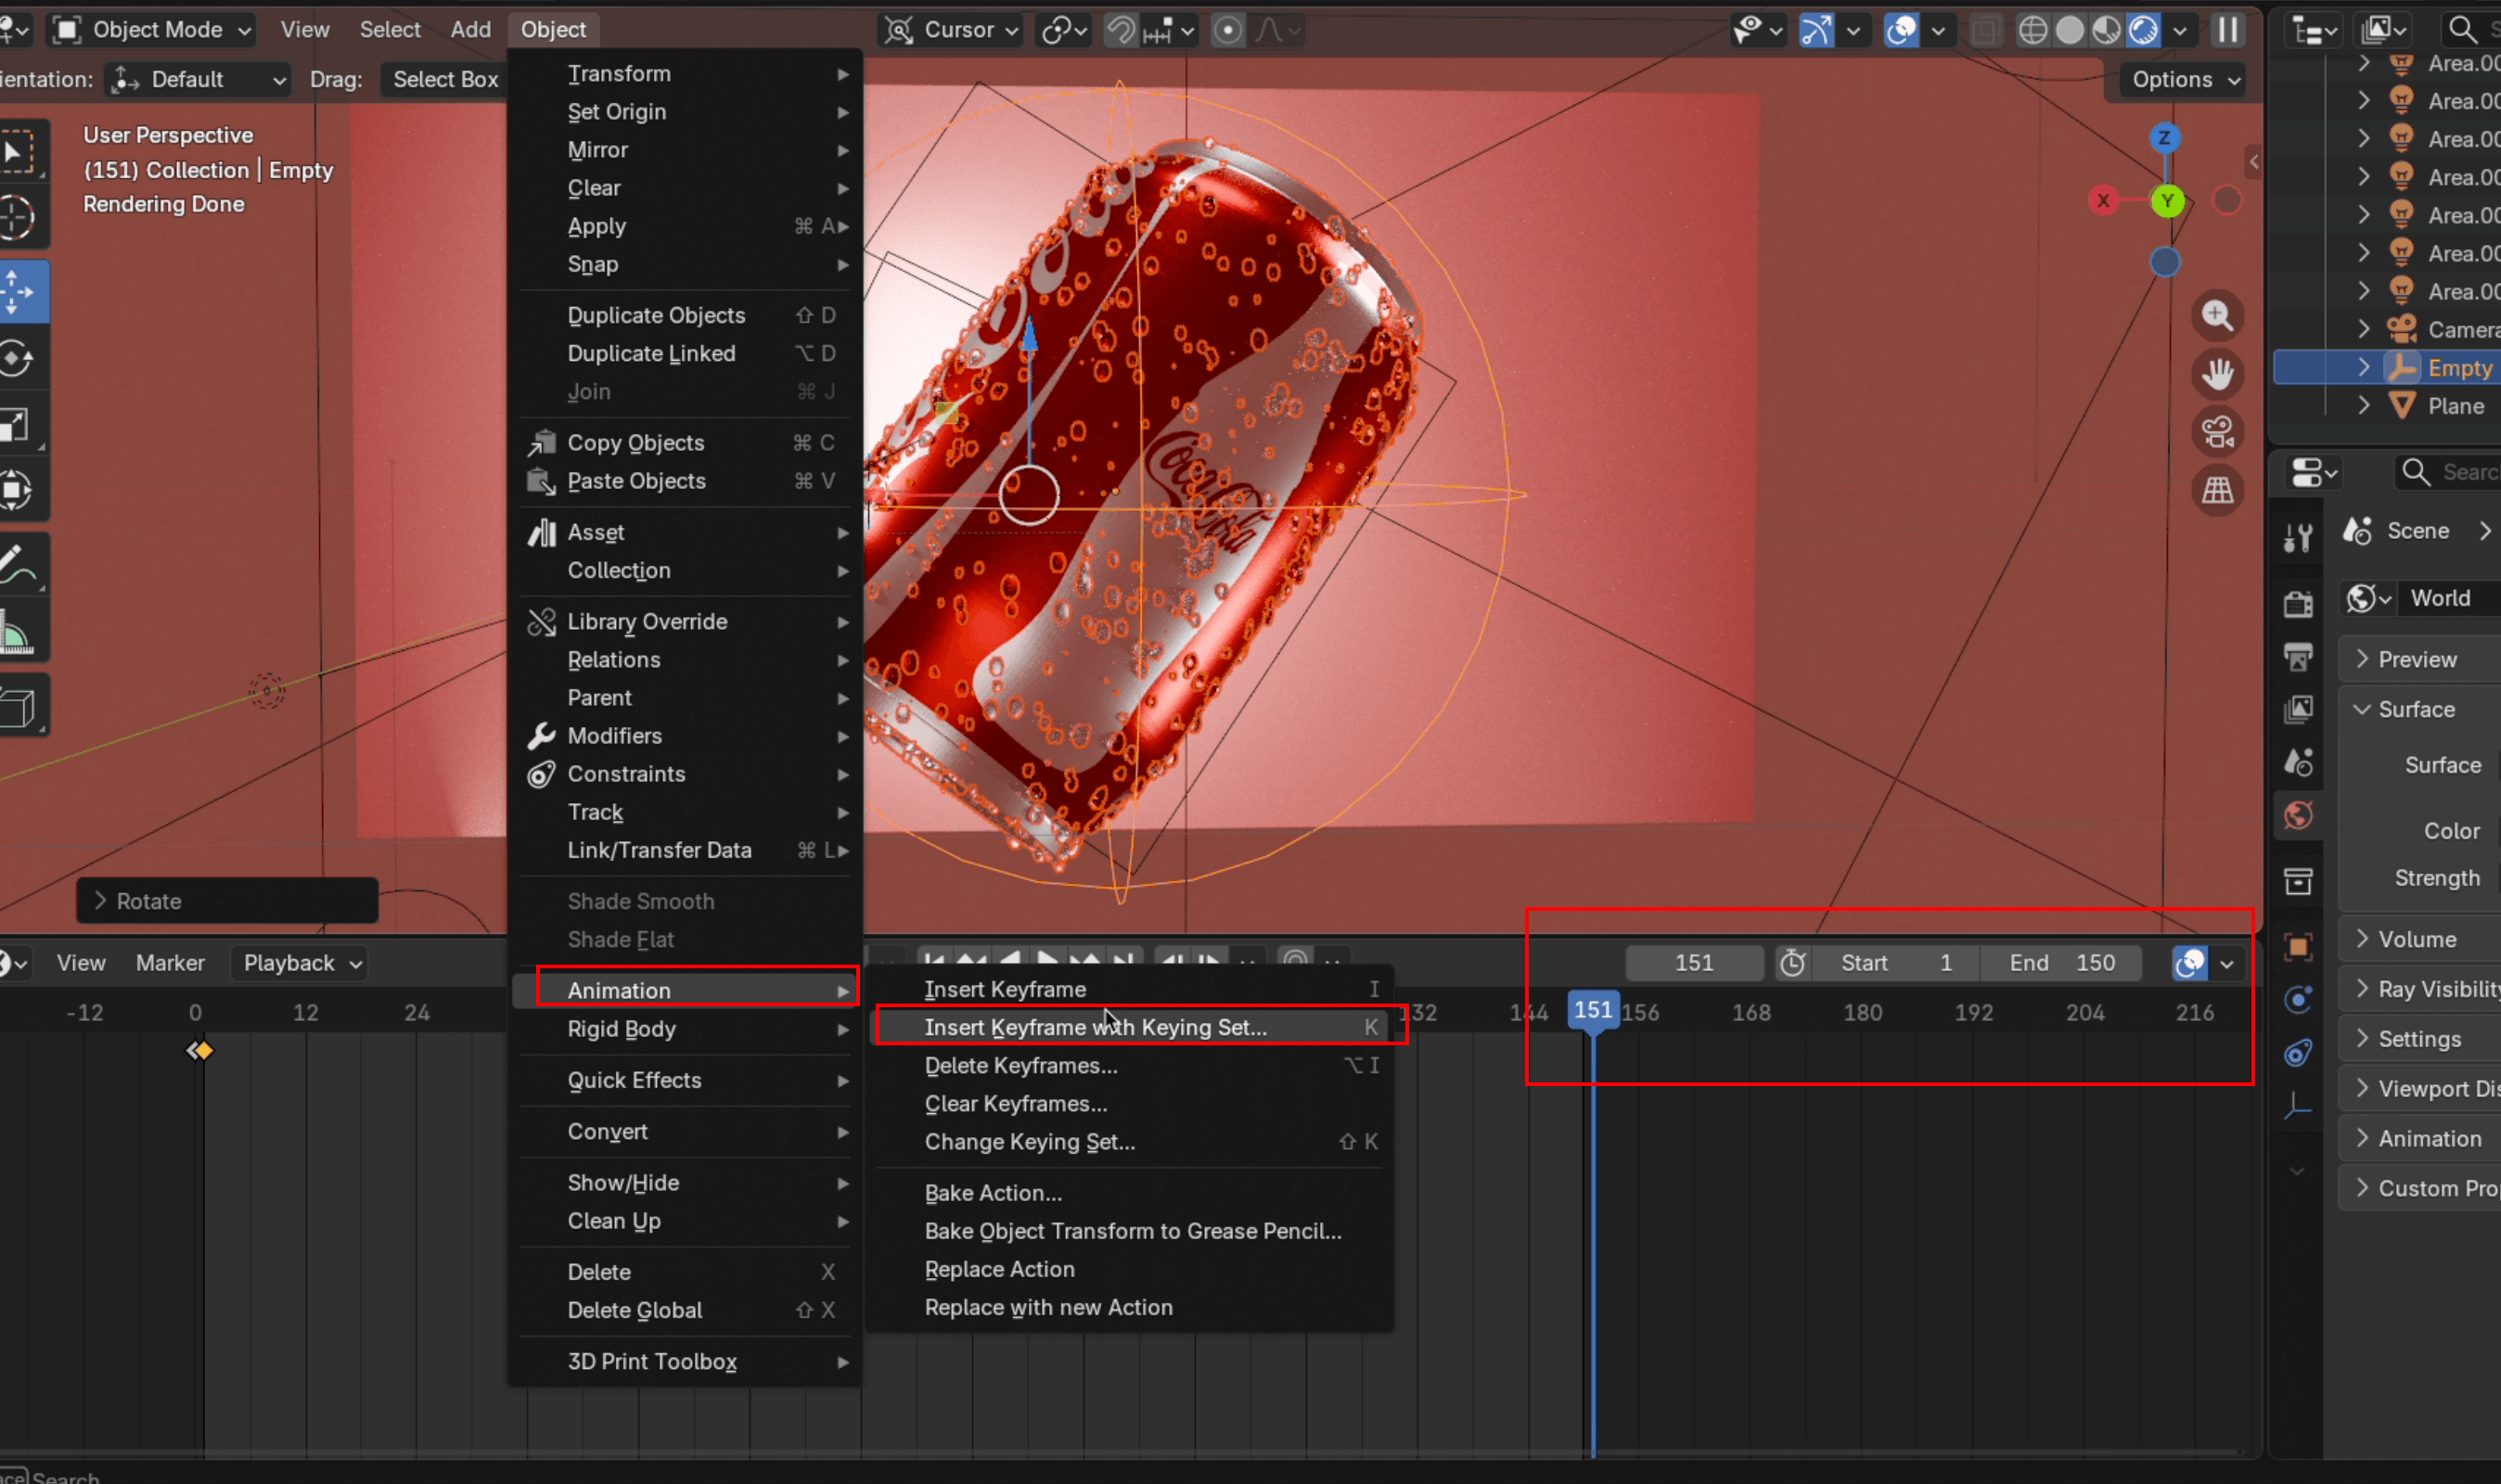Click the Start frame field
The width and height of the screenshot is (2501, 1484).
click(1895, 963)
